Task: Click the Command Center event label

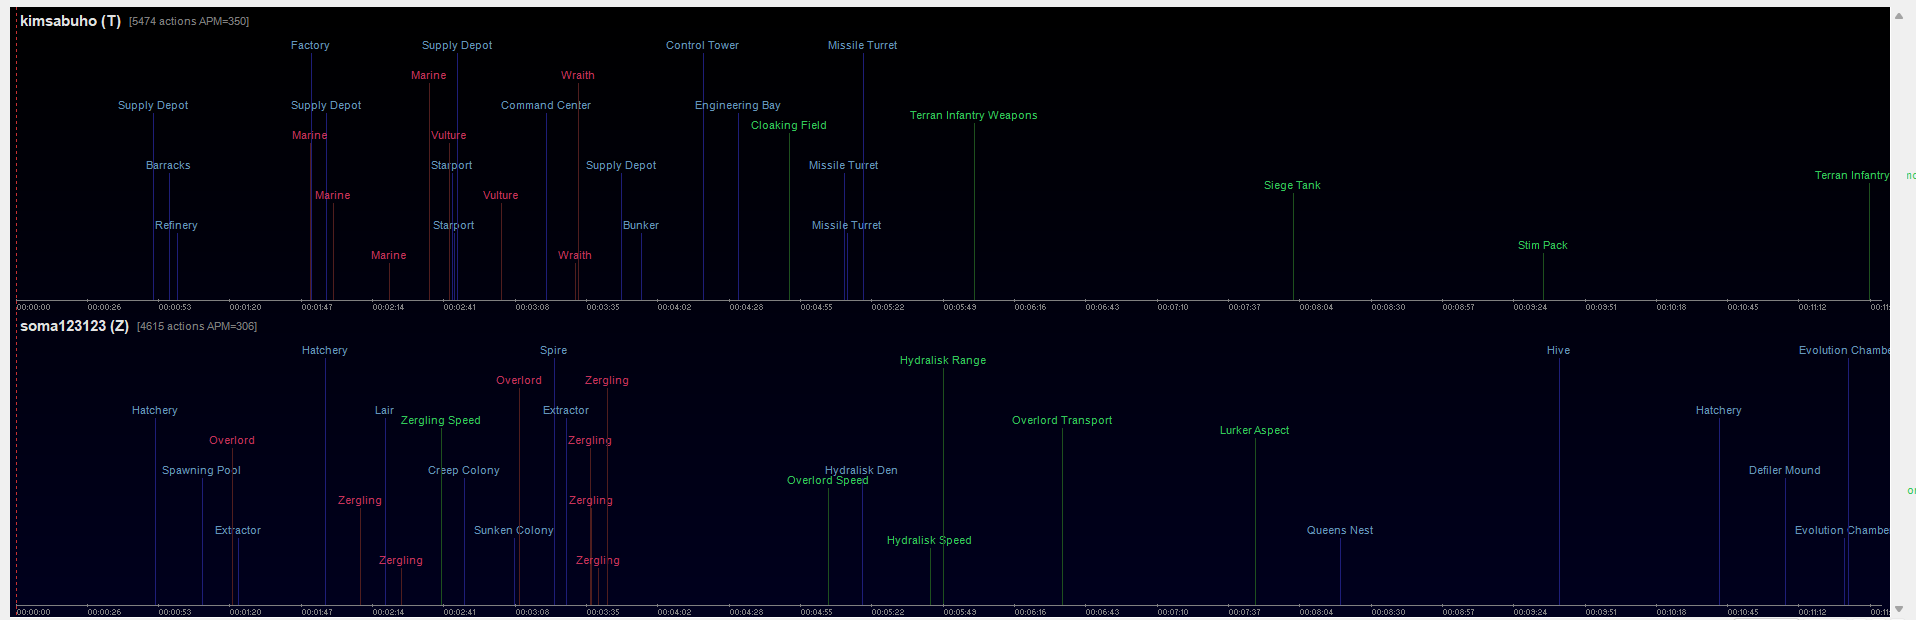Action: (x=546, y=105)
